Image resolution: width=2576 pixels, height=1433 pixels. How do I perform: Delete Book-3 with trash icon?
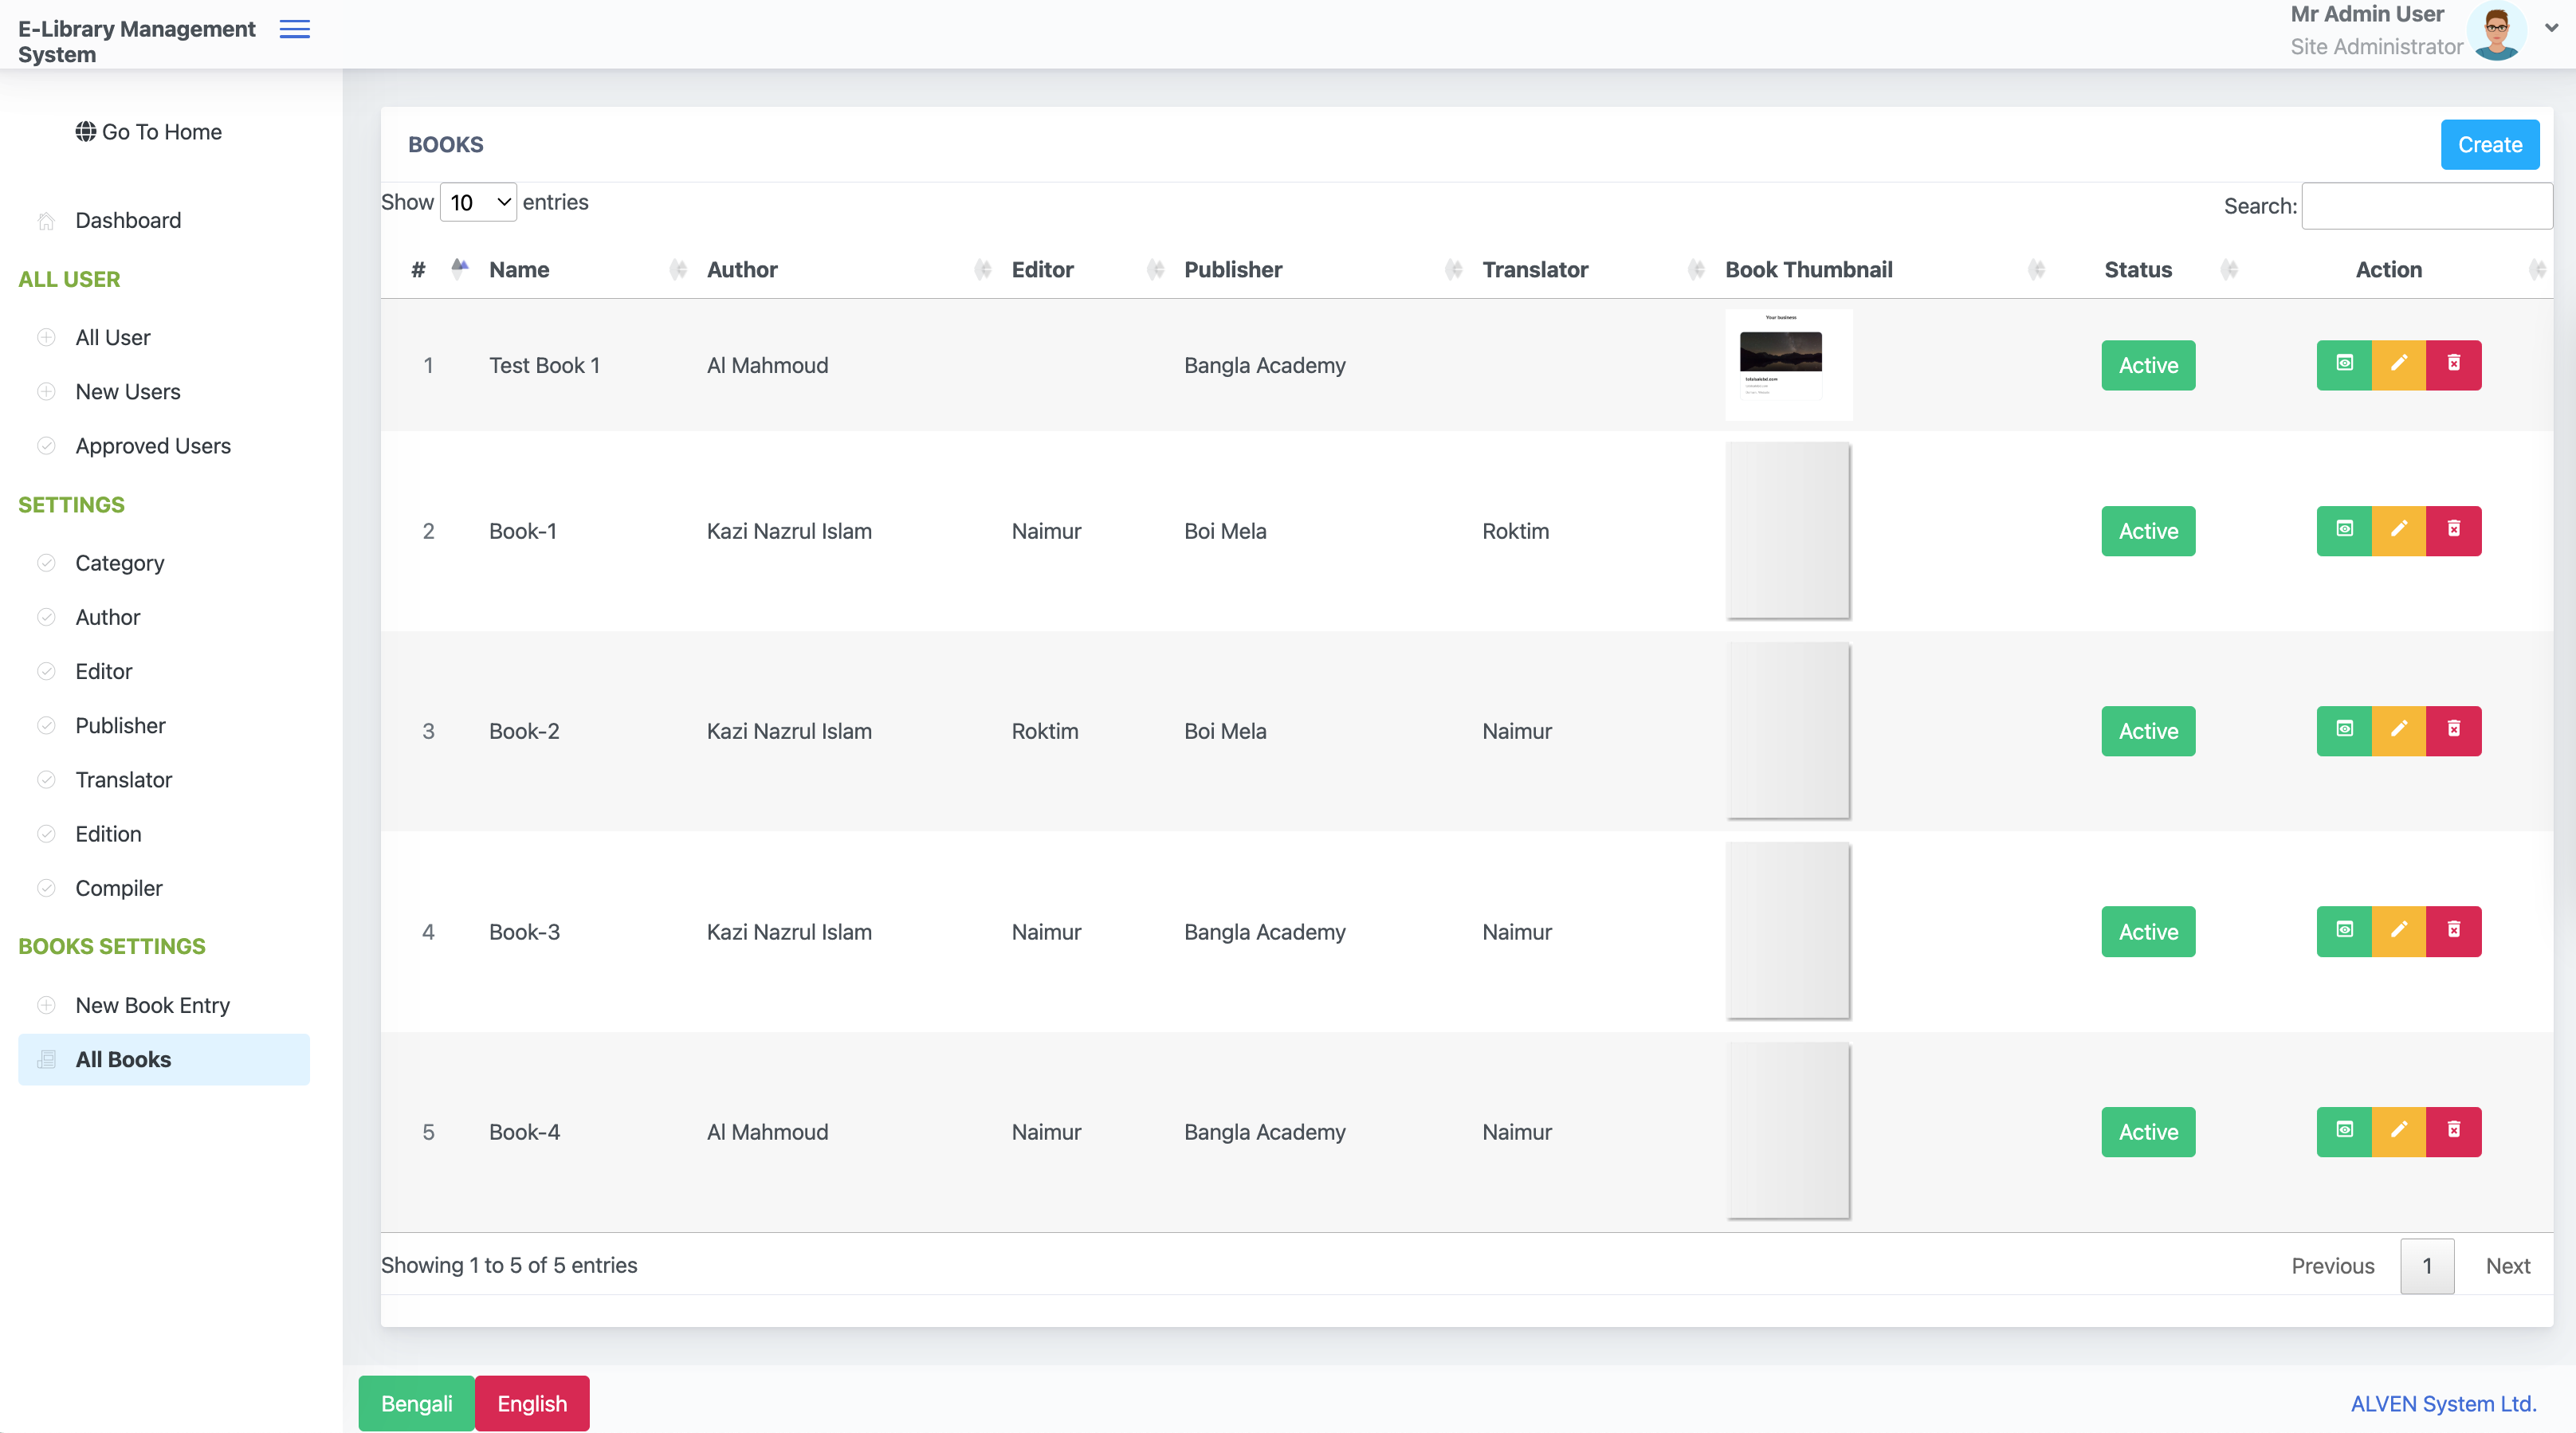coord(2454,932)
